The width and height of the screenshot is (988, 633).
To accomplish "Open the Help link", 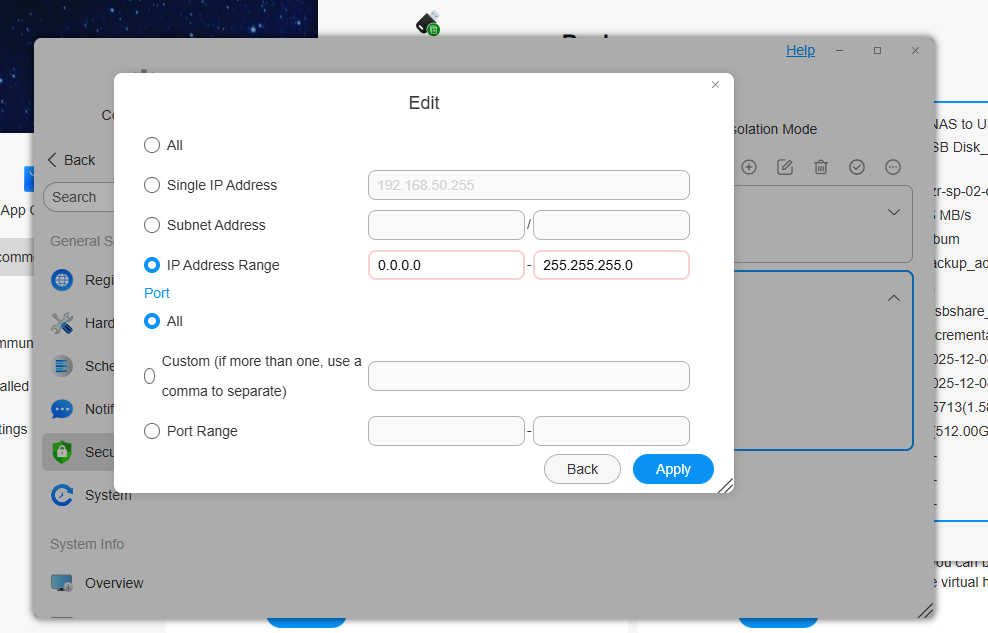I will pos(800,50).
